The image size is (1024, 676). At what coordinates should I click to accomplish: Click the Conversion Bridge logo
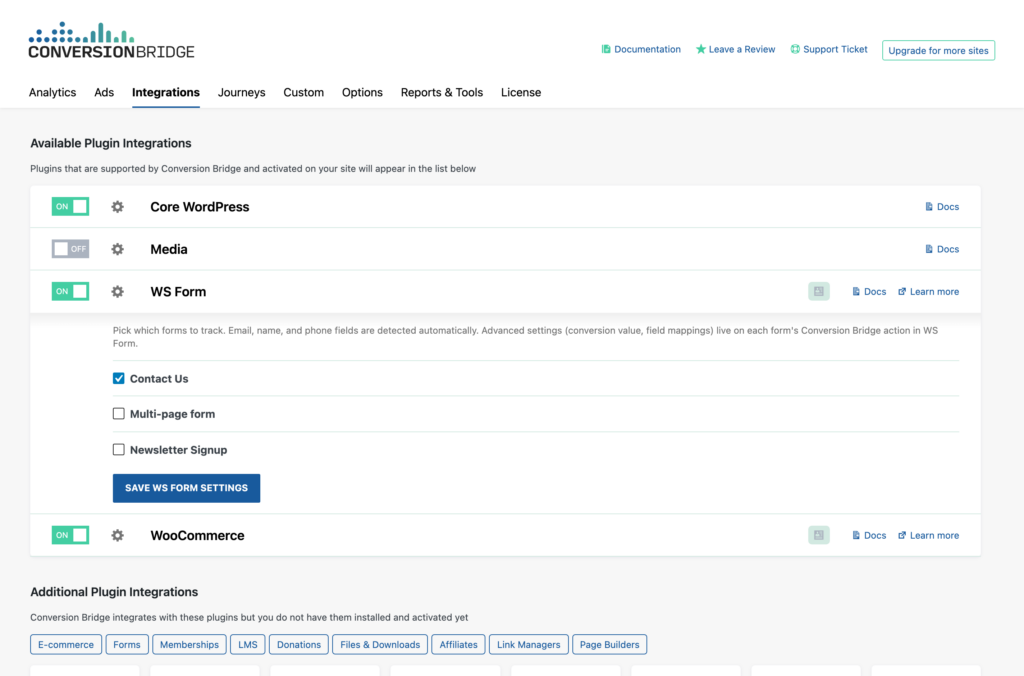point(111,40)
